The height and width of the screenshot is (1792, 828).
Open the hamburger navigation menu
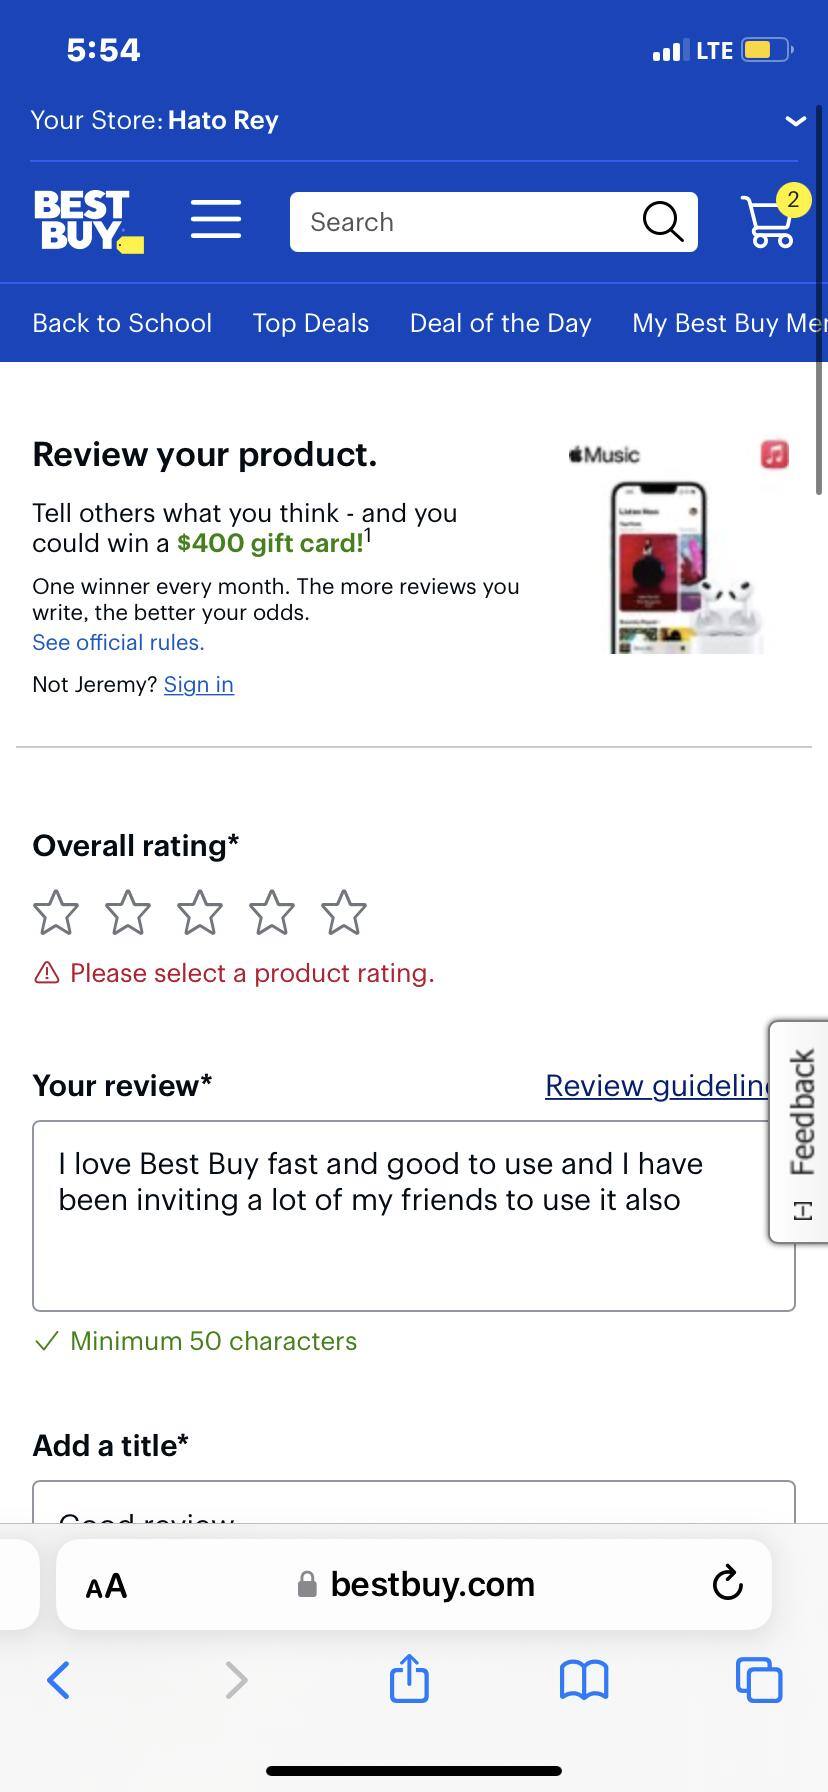pos(215,220)
